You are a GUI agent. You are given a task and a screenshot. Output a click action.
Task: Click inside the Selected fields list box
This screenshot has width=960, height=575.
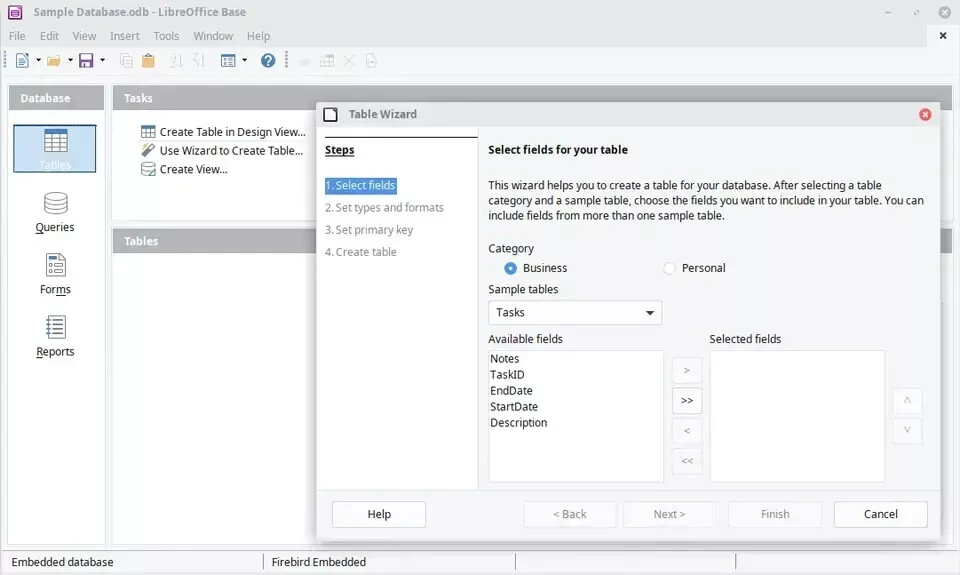(797, 416)
